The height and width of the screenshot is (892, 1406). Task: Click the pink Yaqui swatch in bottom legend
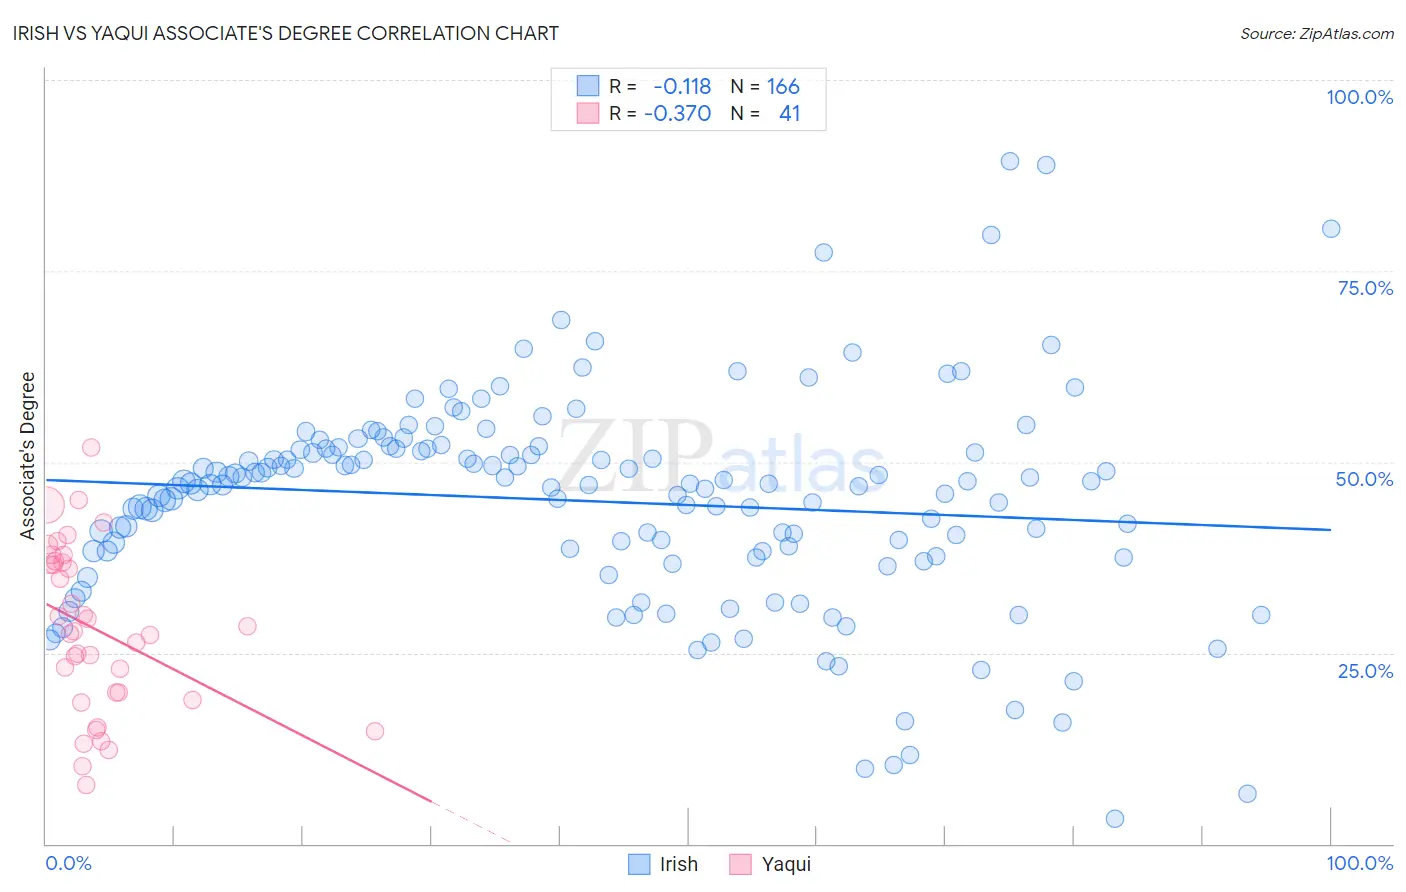point(740,864)
